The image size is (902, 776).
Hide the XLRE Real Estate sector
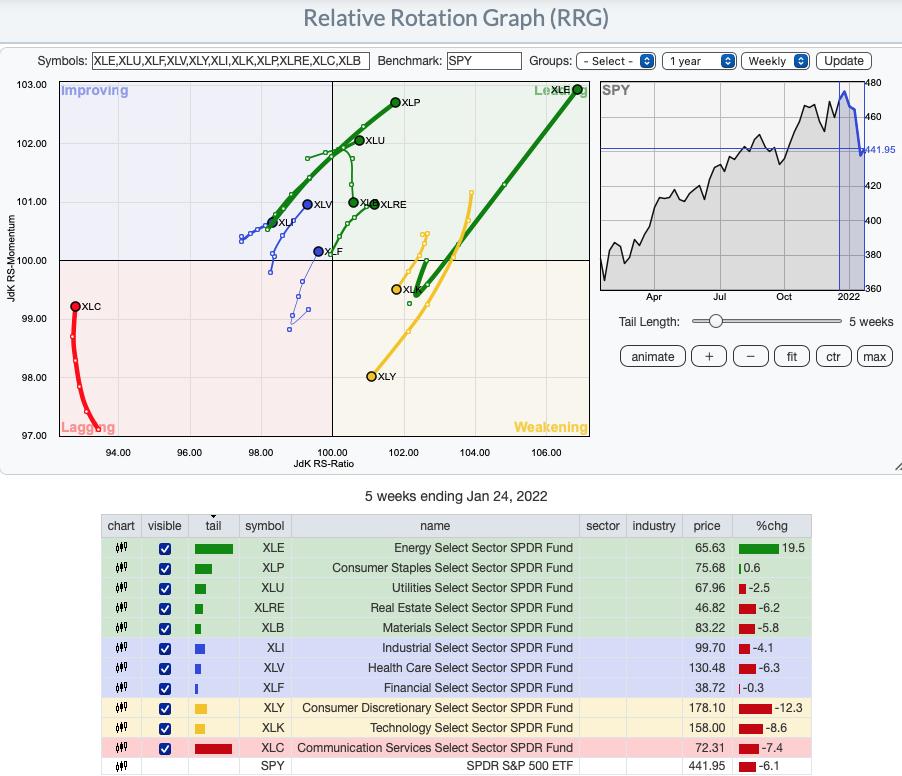(165, 608)
